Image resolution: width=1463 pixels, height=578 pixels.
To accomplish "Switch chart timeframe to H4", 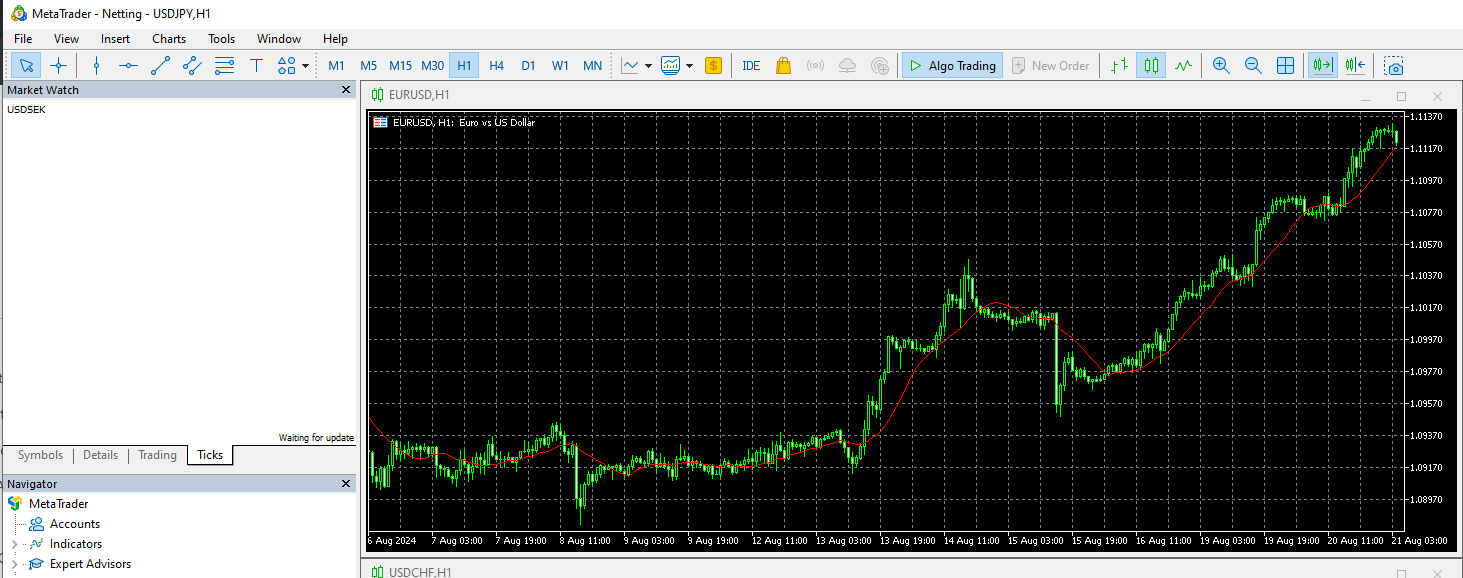I will tap(496, 65).
